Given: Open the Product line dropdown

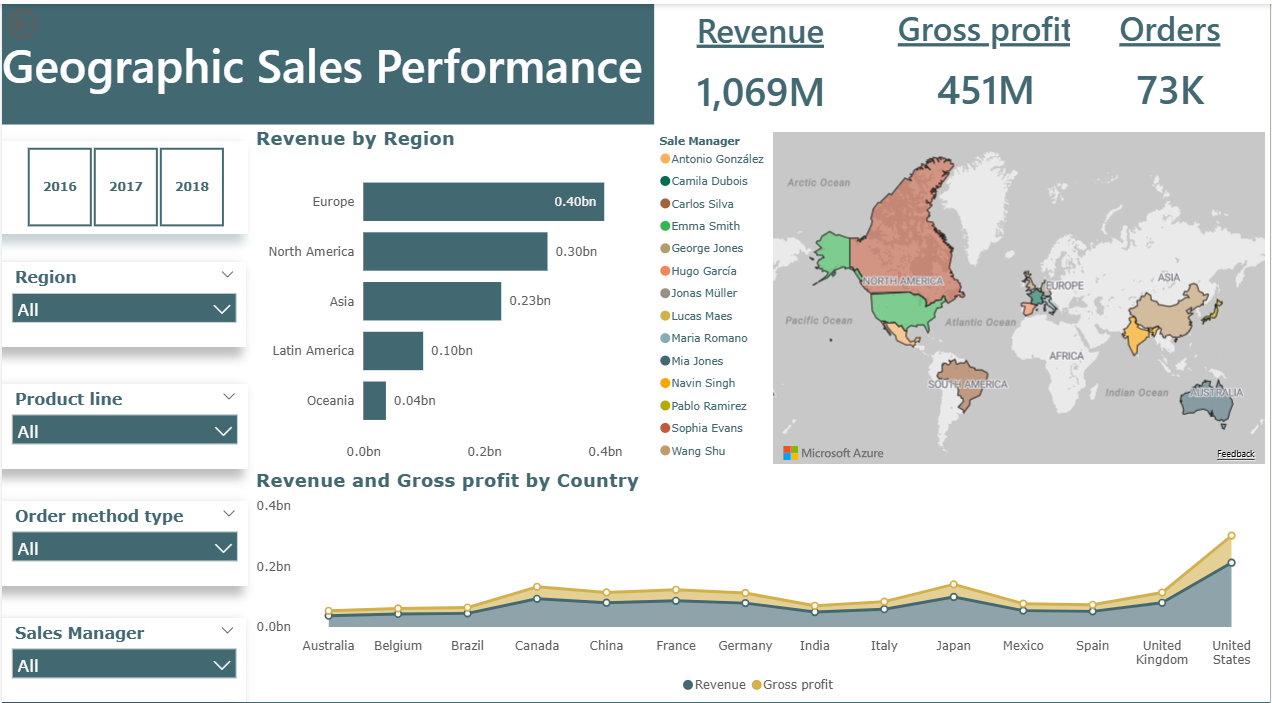Looking at the screenshot, I should pos(124,431).
